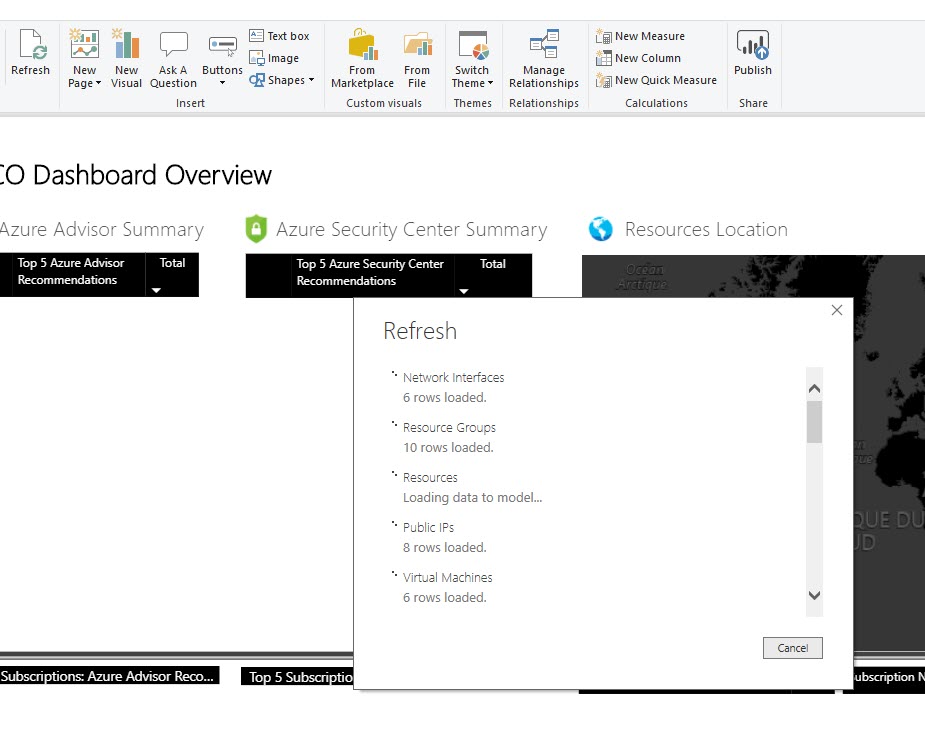Open Manage Relationships
This screenshot has height=745, width=925.
(x=544, y=59)
